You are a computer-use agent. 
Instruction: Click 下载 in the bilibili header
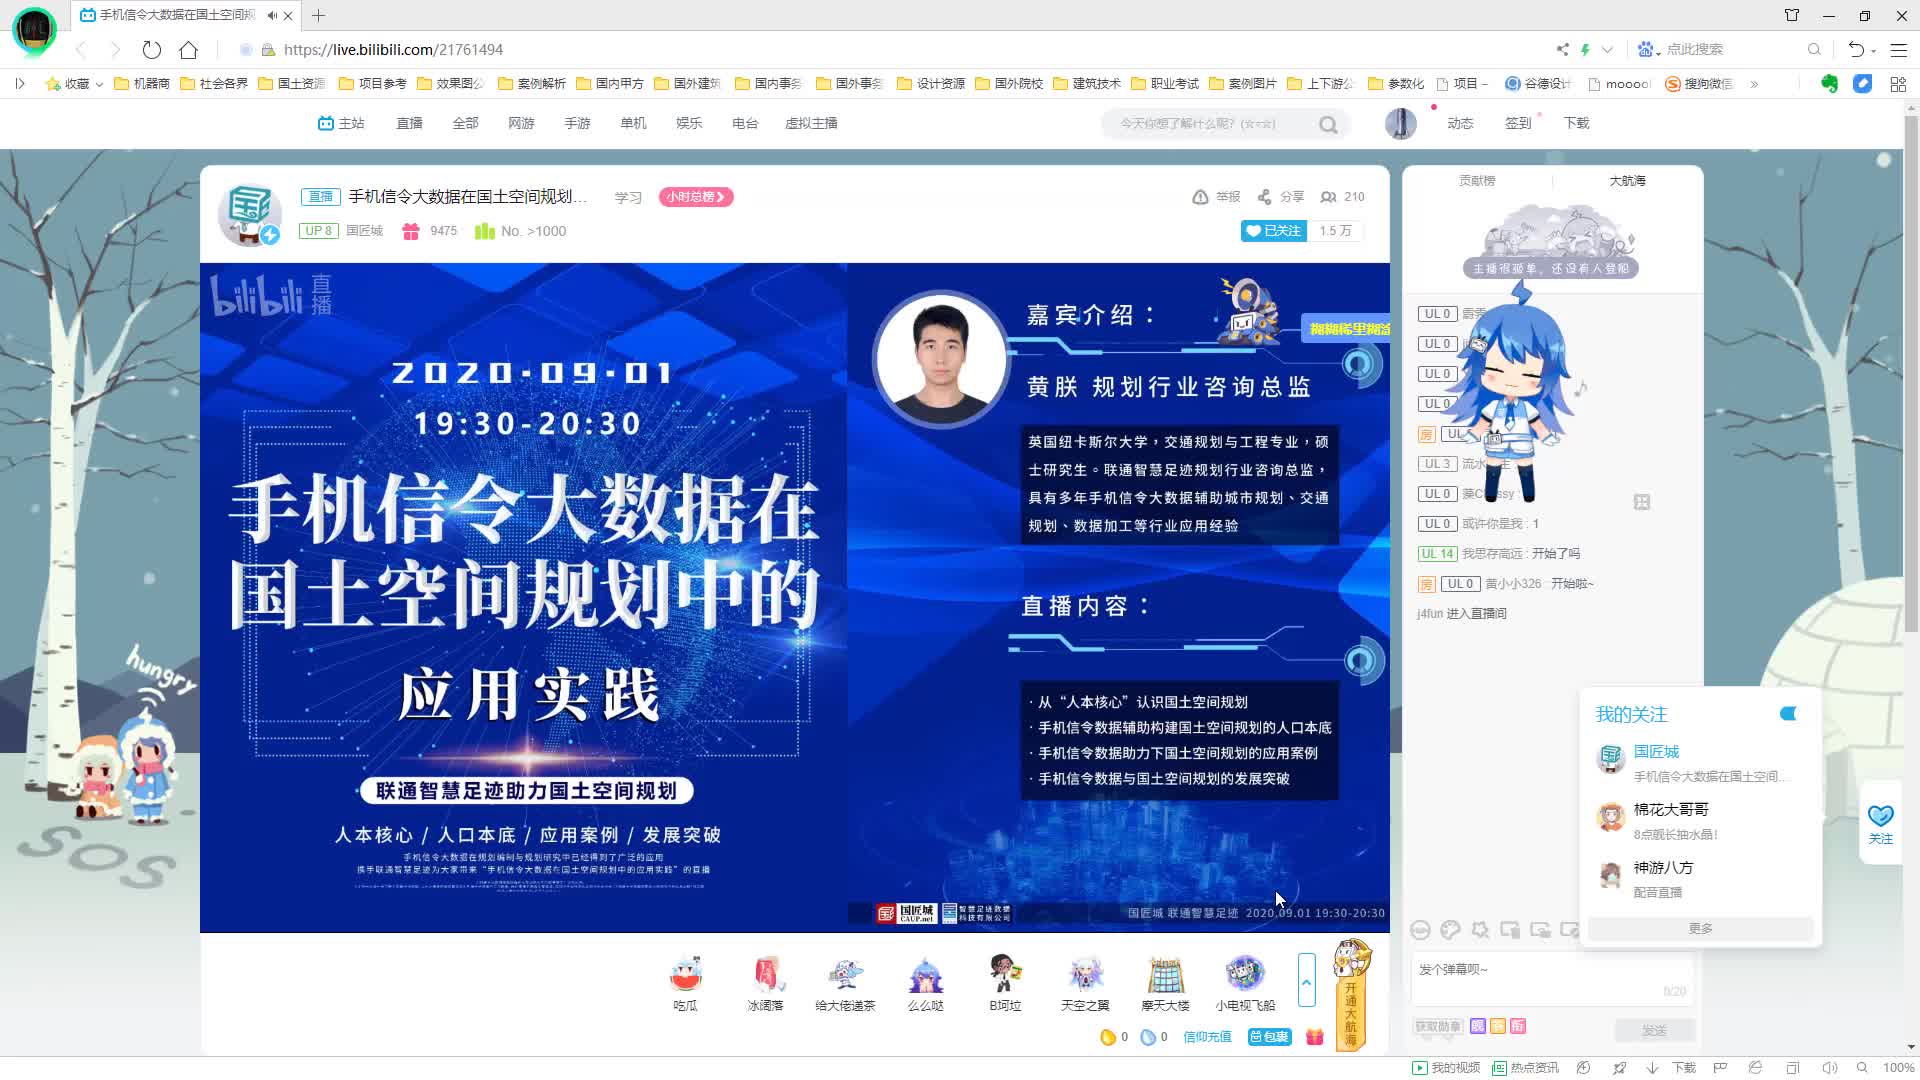[1576, 123]
